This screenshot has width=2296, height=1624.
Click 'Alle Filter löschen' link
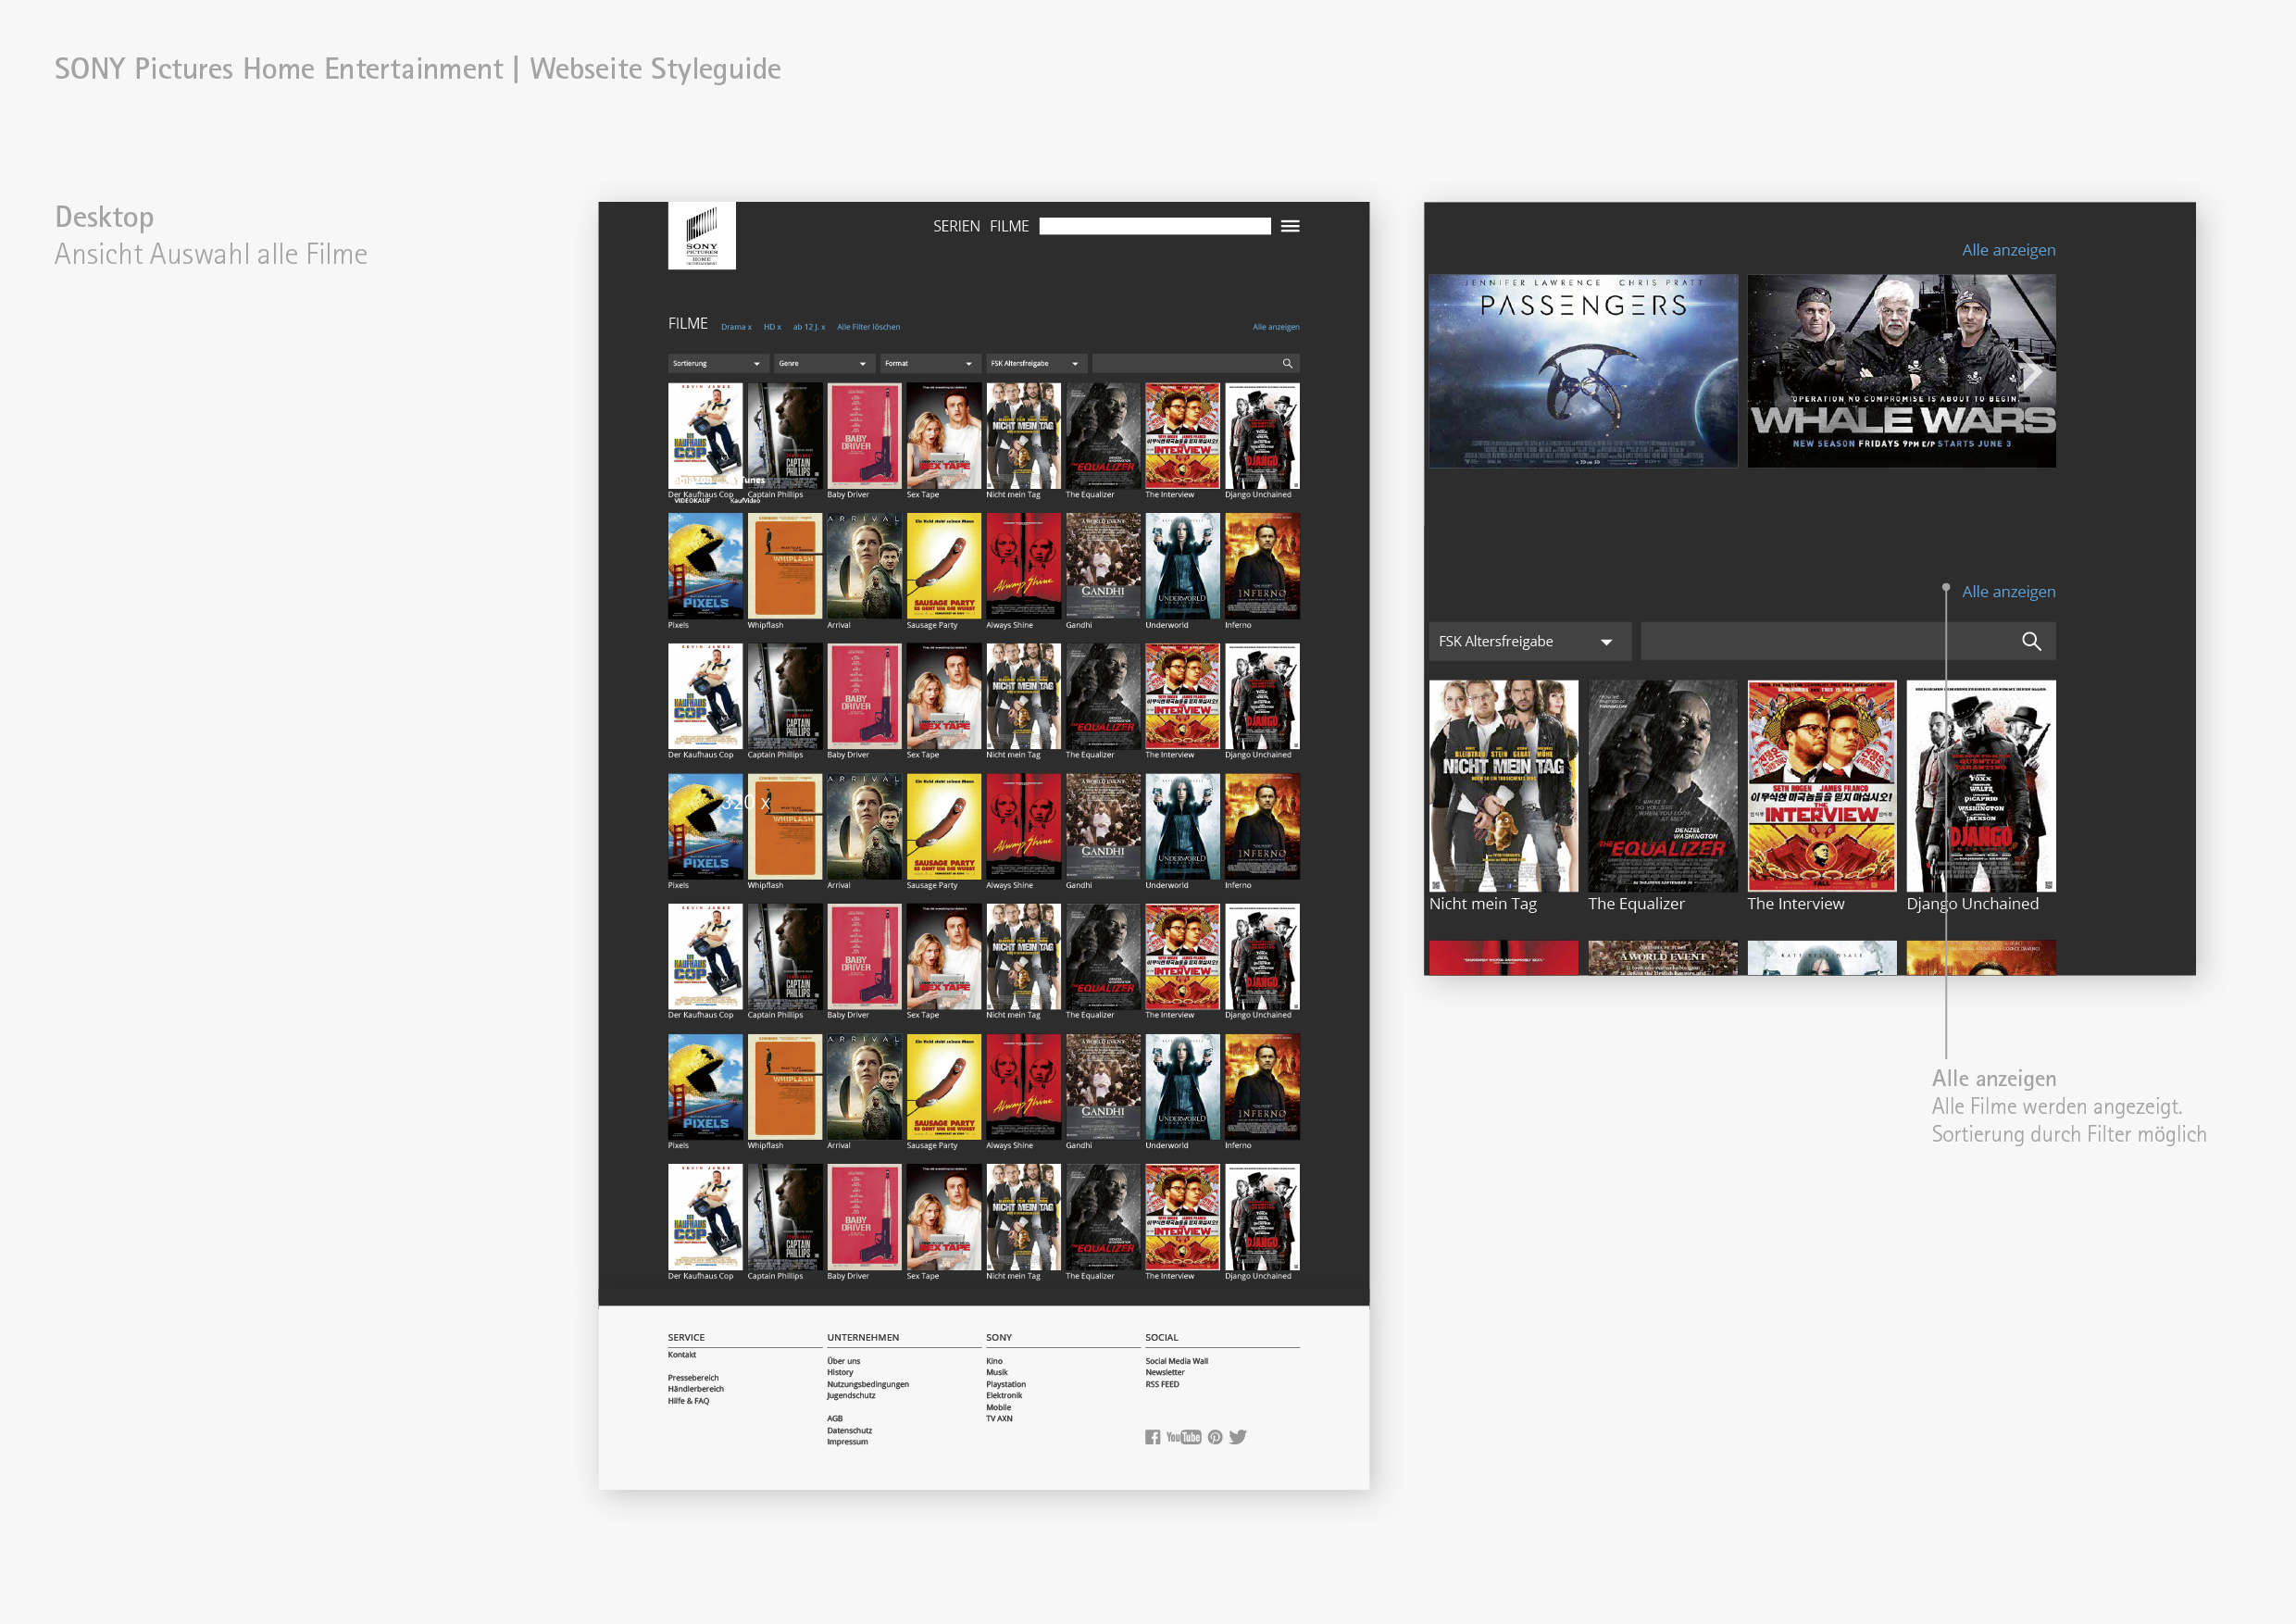coord(868,327)
